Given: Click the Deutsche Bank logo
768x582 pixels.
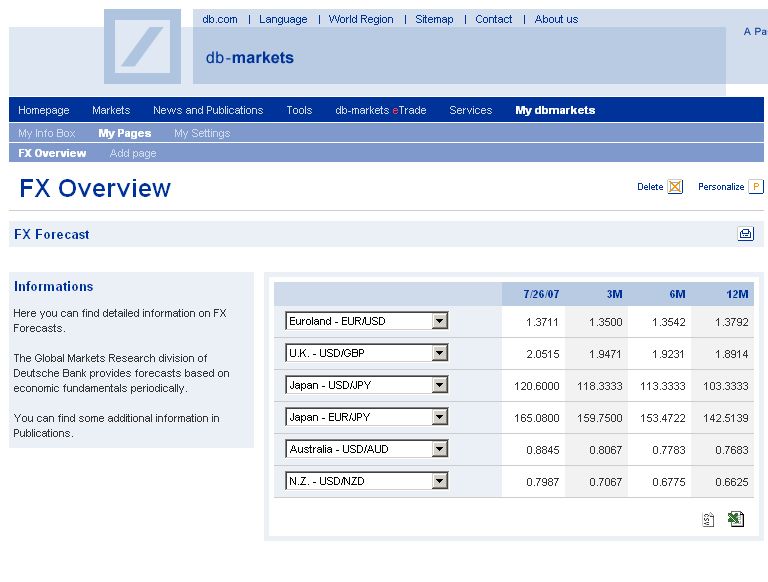Looking at the screenshot, I should (142, 47).
